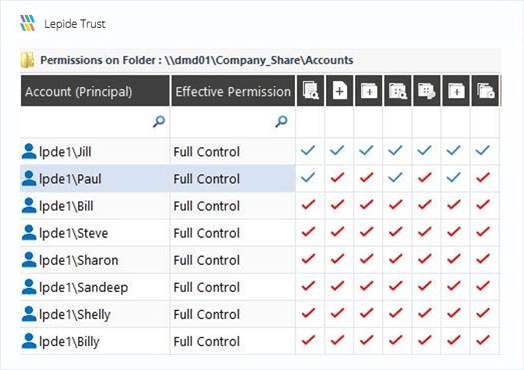The height and width of the screenshot is (370, 524).
Task: Sort by Effective Permission column header
Action: coord(233,91)
